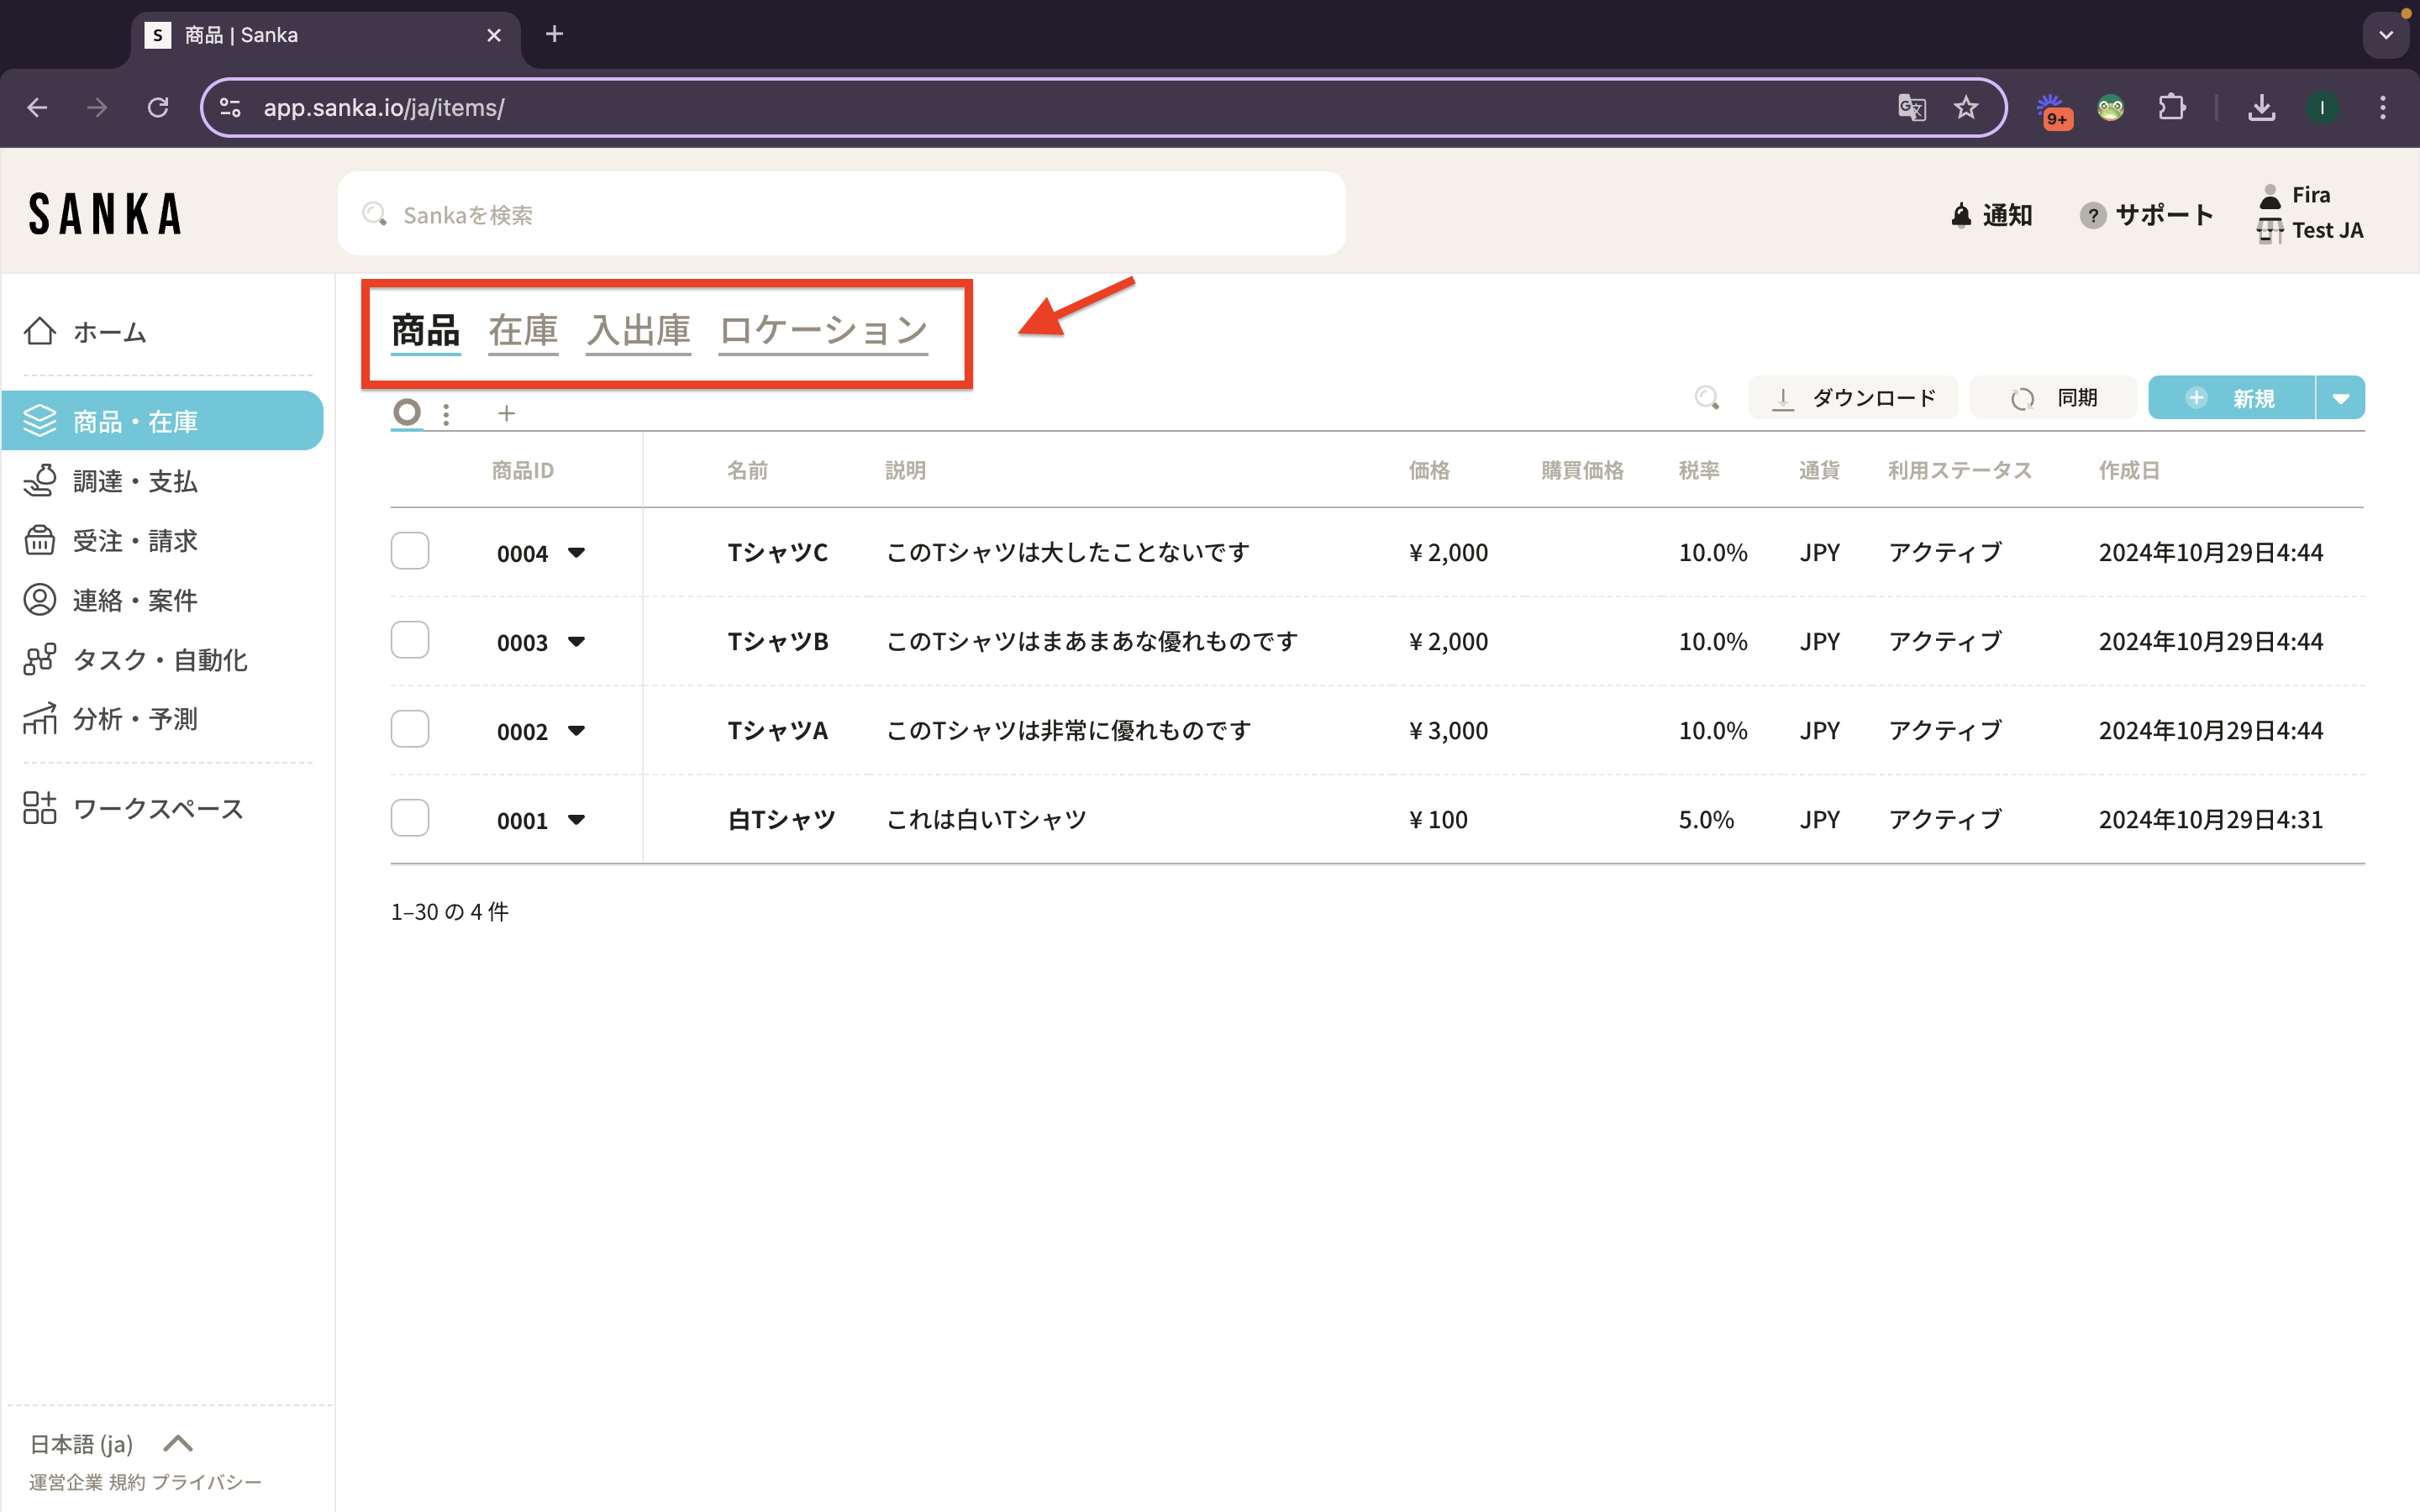Switch to the 在庫 tab
Screen dimensions: 2420x1512
523,330
